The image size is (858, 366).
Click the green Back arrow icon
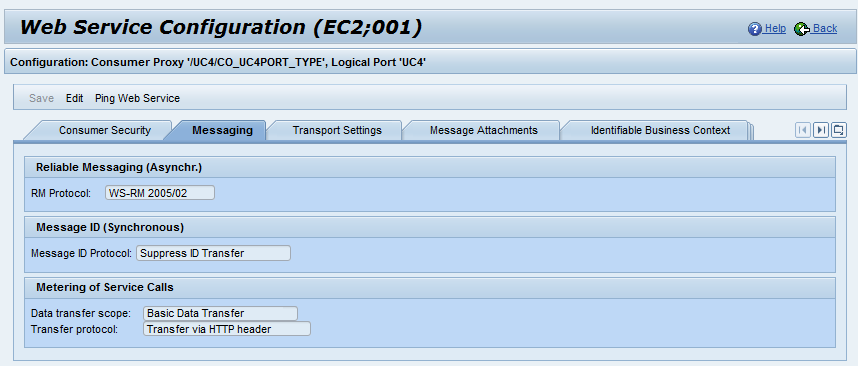tap(802, 29)
